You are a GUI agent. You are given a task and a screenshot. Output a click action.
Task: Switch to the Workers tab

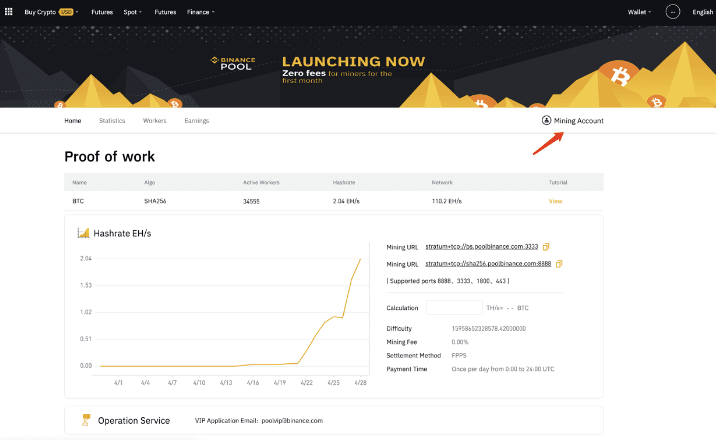coord(154,120)
